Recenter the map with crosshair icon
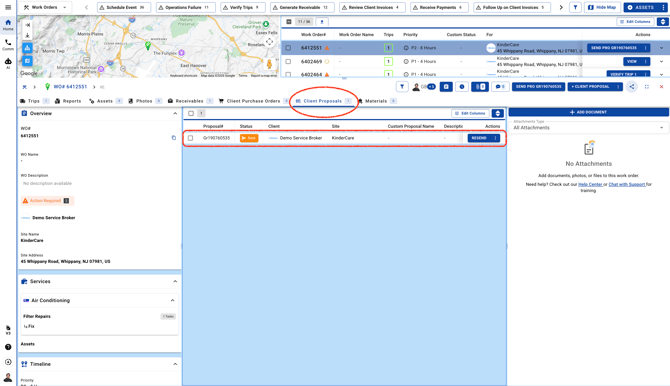This screenshot has height=386, width=670. (x=269, y=42)
